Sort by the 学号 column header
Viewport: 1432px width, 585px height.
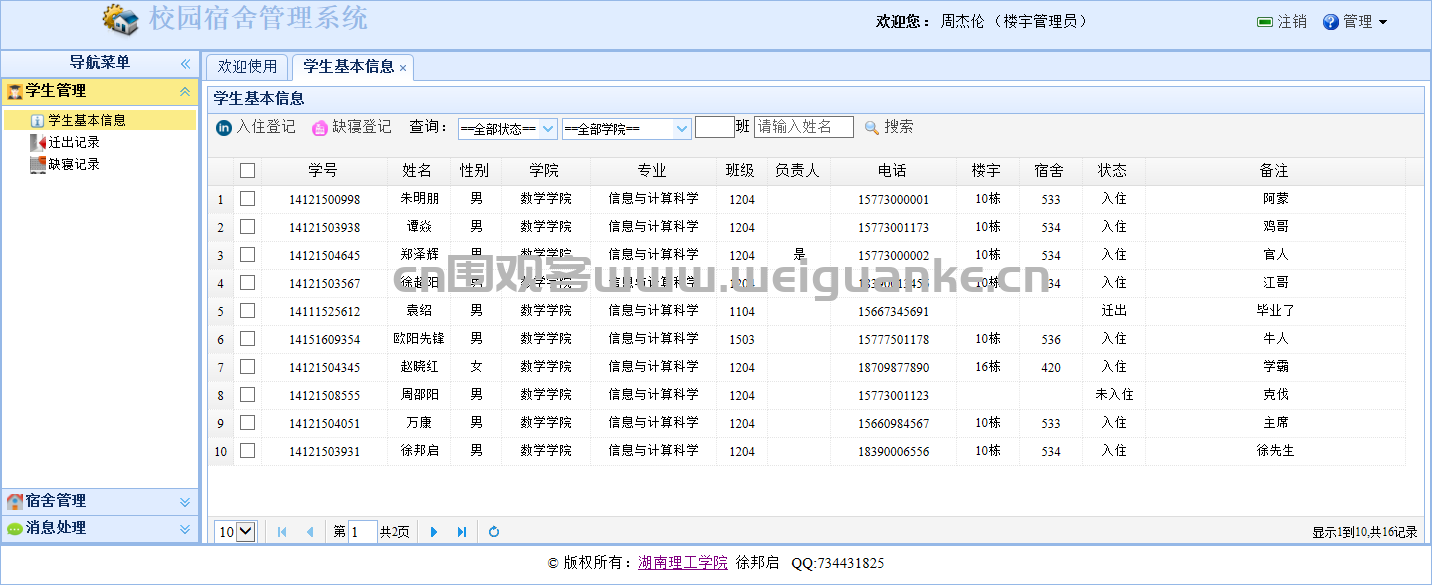point(323,171)
